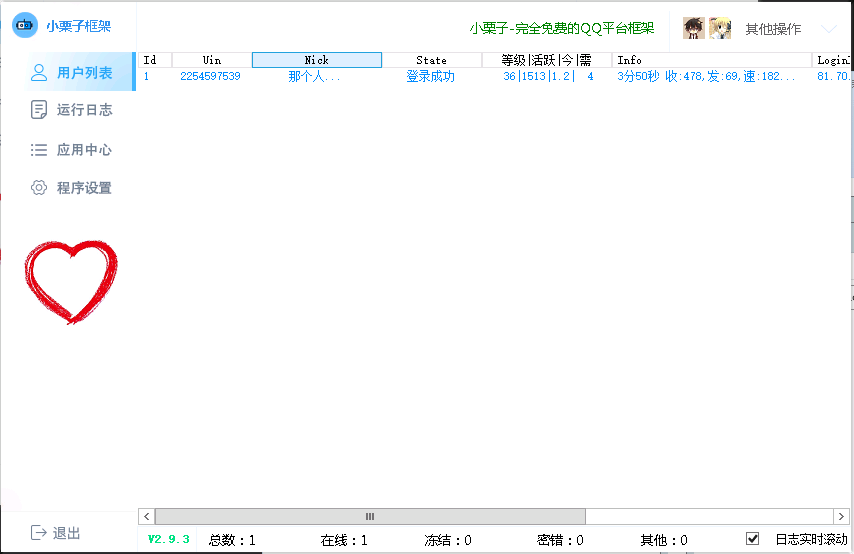854x554 pixels.
Task: Click the 其他：0 status entry
Action: (x=664, y=540)
